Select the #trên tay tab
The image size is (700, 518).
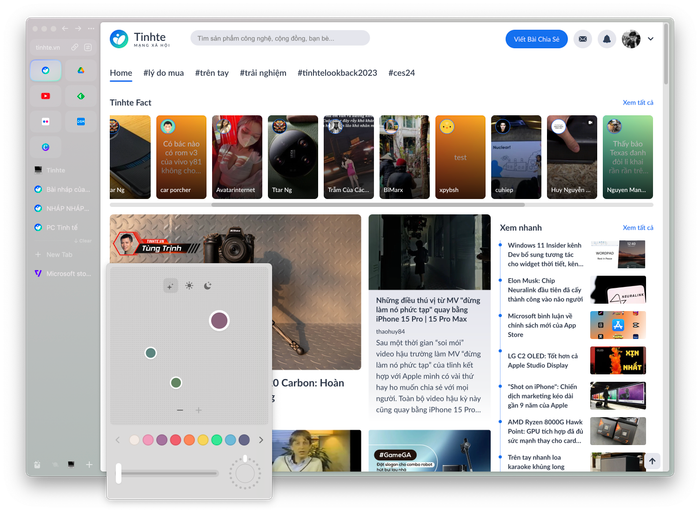[212, 73]
